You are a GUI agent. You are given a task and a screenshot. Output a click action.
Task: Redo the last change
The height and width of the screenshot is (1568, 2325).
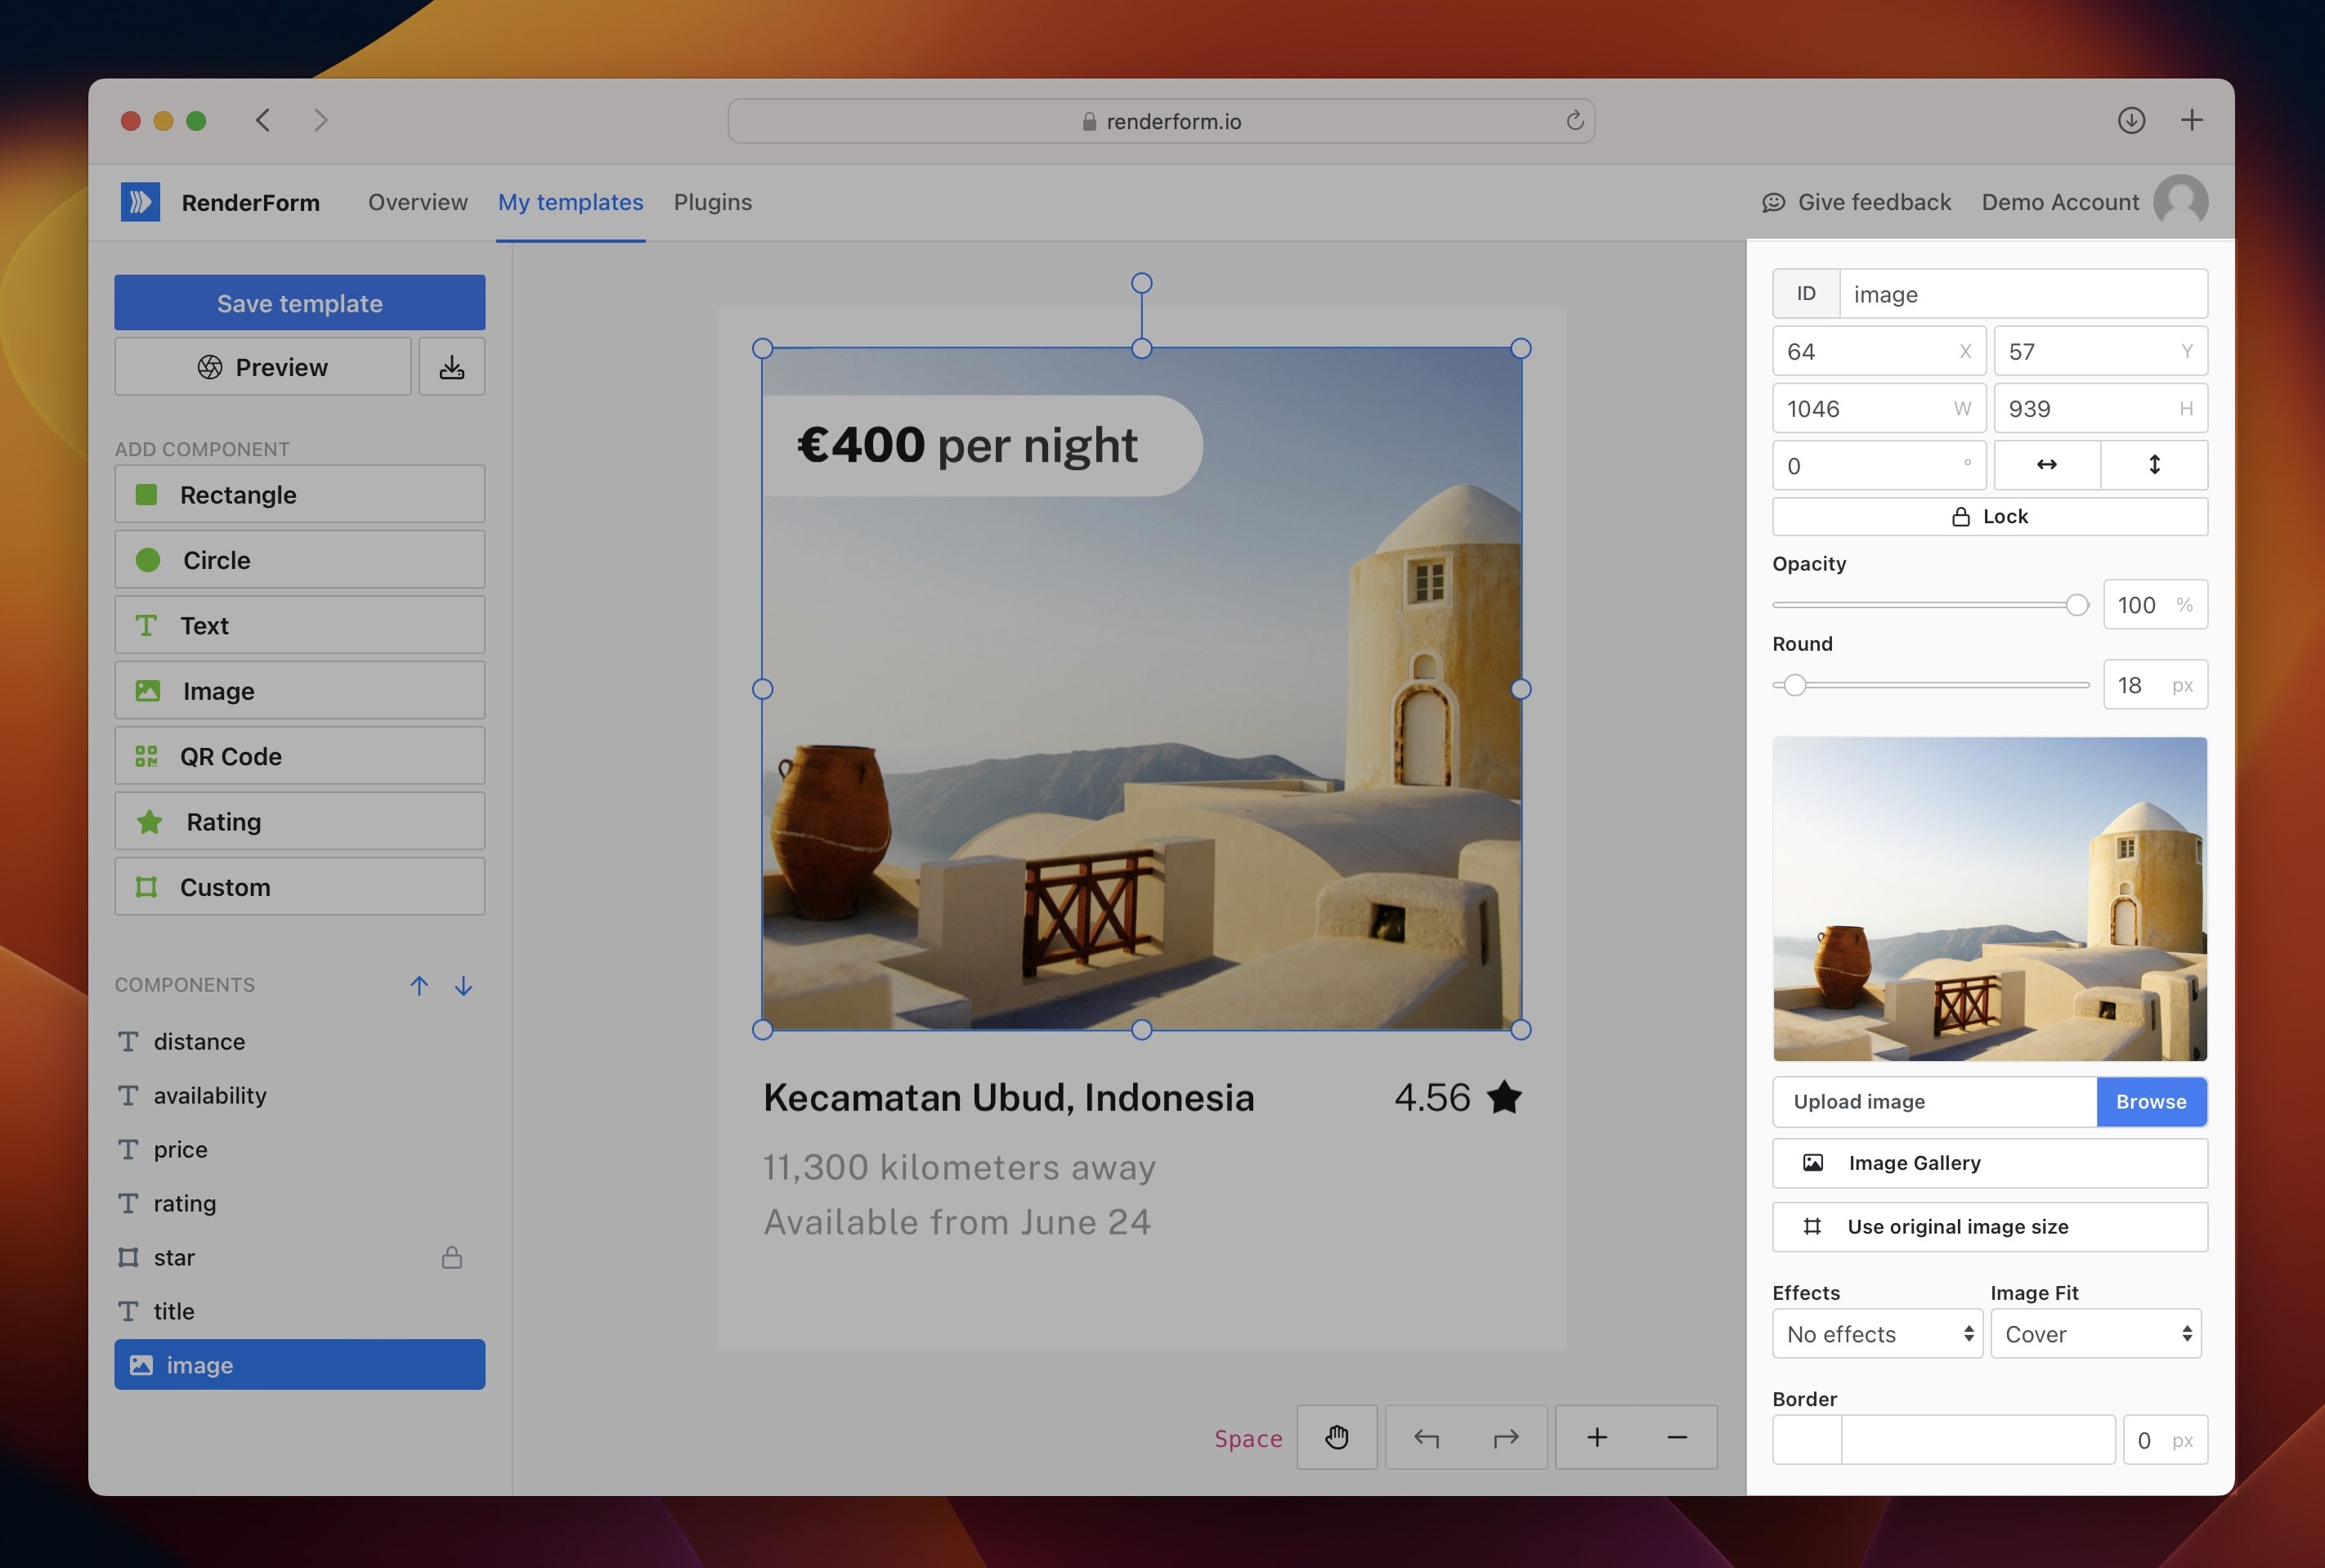tap(1506, 1437)
